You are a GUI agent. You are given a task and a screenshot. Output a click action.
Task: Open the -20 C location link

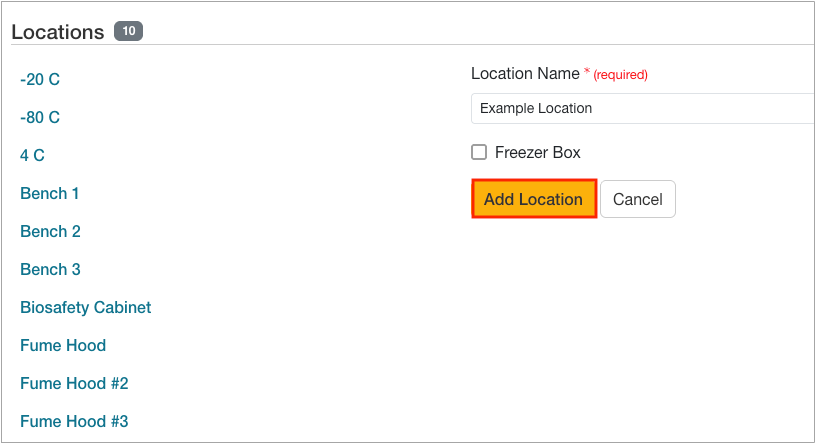point(40,80)
